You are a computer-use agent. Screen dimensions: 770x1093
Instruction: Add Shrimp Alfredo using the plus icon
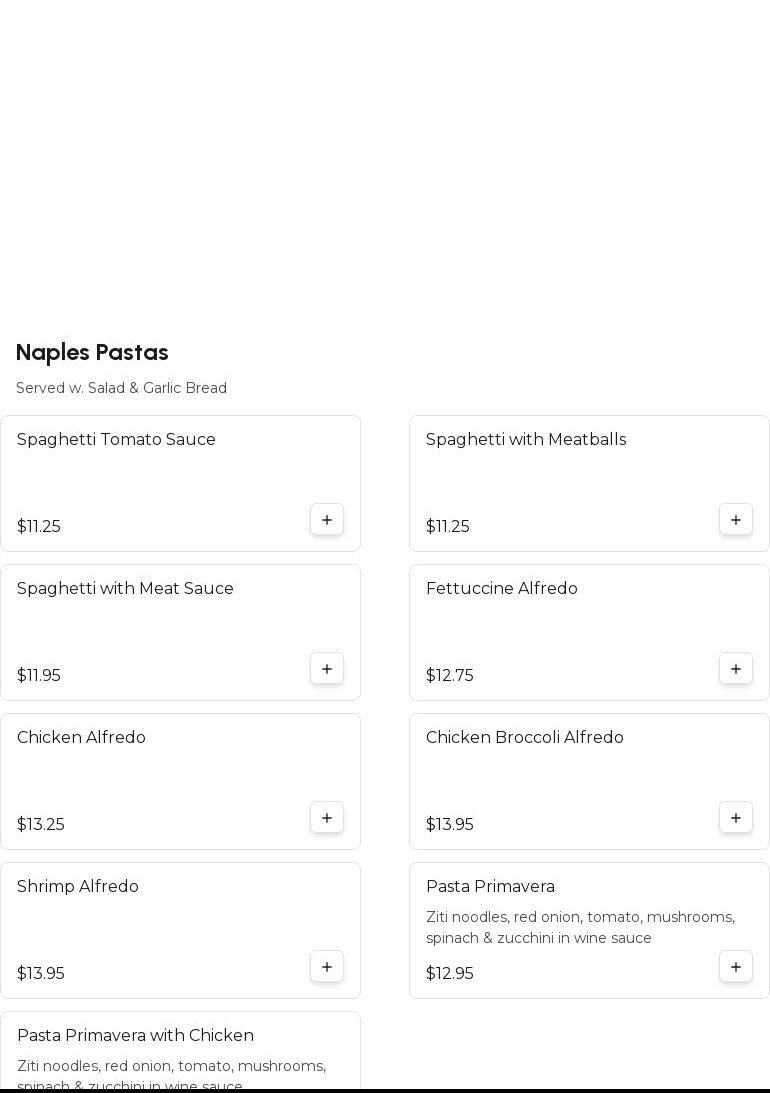tap(327, 967)
